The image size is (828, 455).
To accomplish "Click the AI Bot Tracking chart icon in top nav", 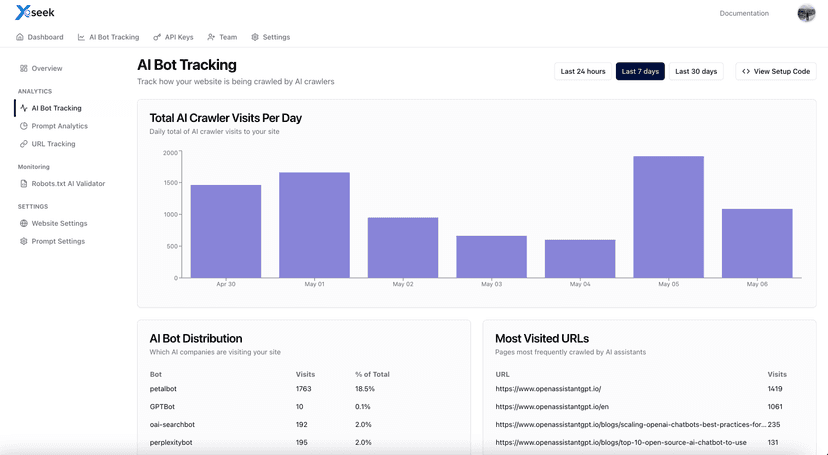I will (x=81, y=37).
